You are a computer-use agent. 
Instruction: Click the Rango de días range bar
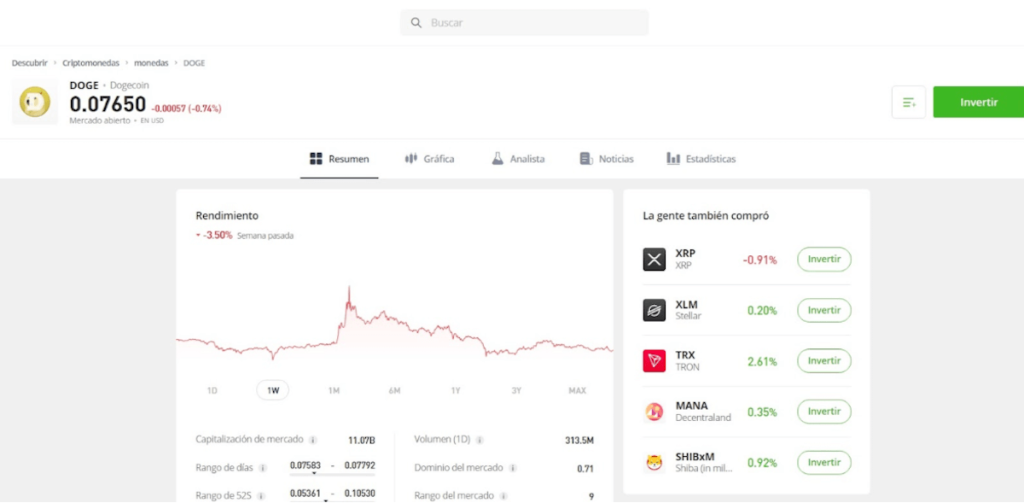point(332,474)
